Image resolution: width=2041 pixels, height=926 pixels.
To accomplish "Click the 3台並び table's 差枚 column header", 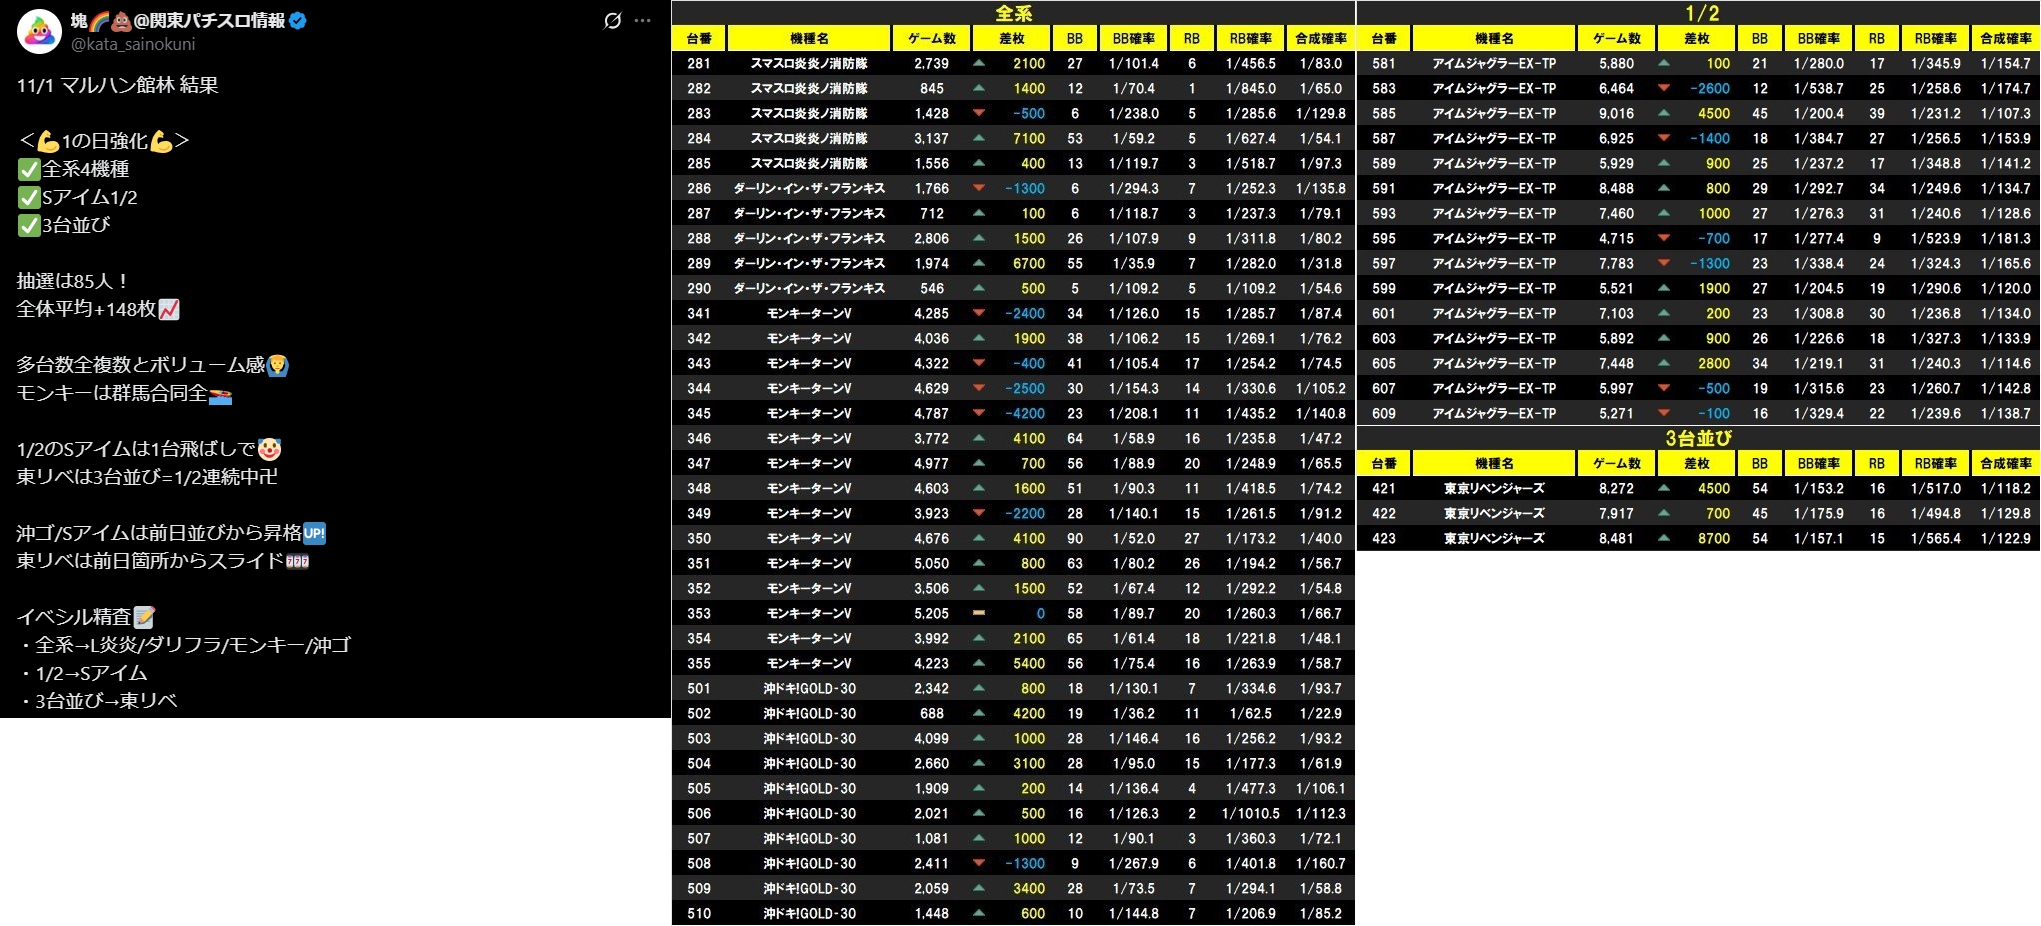I will pos(1697,463).
